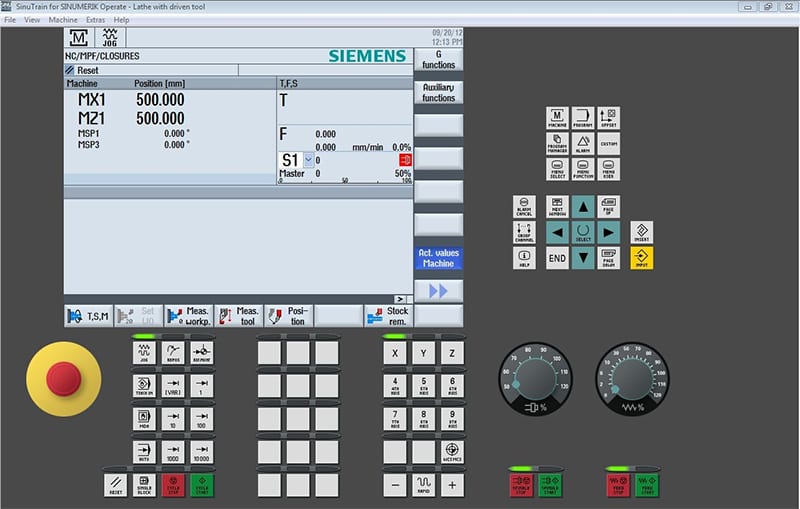Open the OFFSET operating area key
Viewport: 800px width, 509px height.
coord(609,118)
